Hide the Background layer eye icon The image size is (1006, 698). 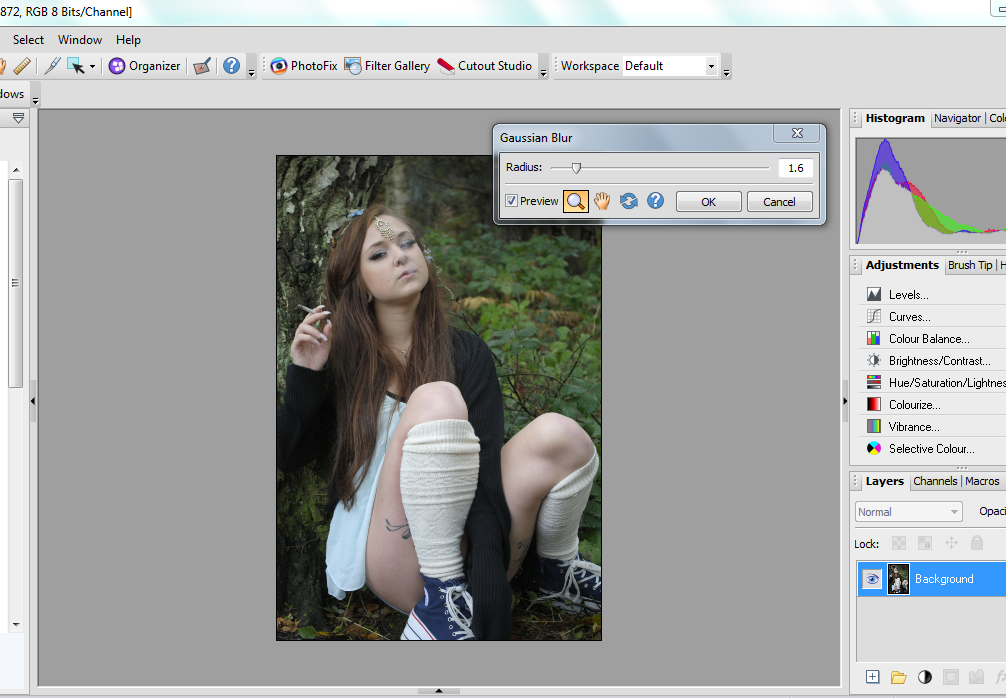coord(872,579)
